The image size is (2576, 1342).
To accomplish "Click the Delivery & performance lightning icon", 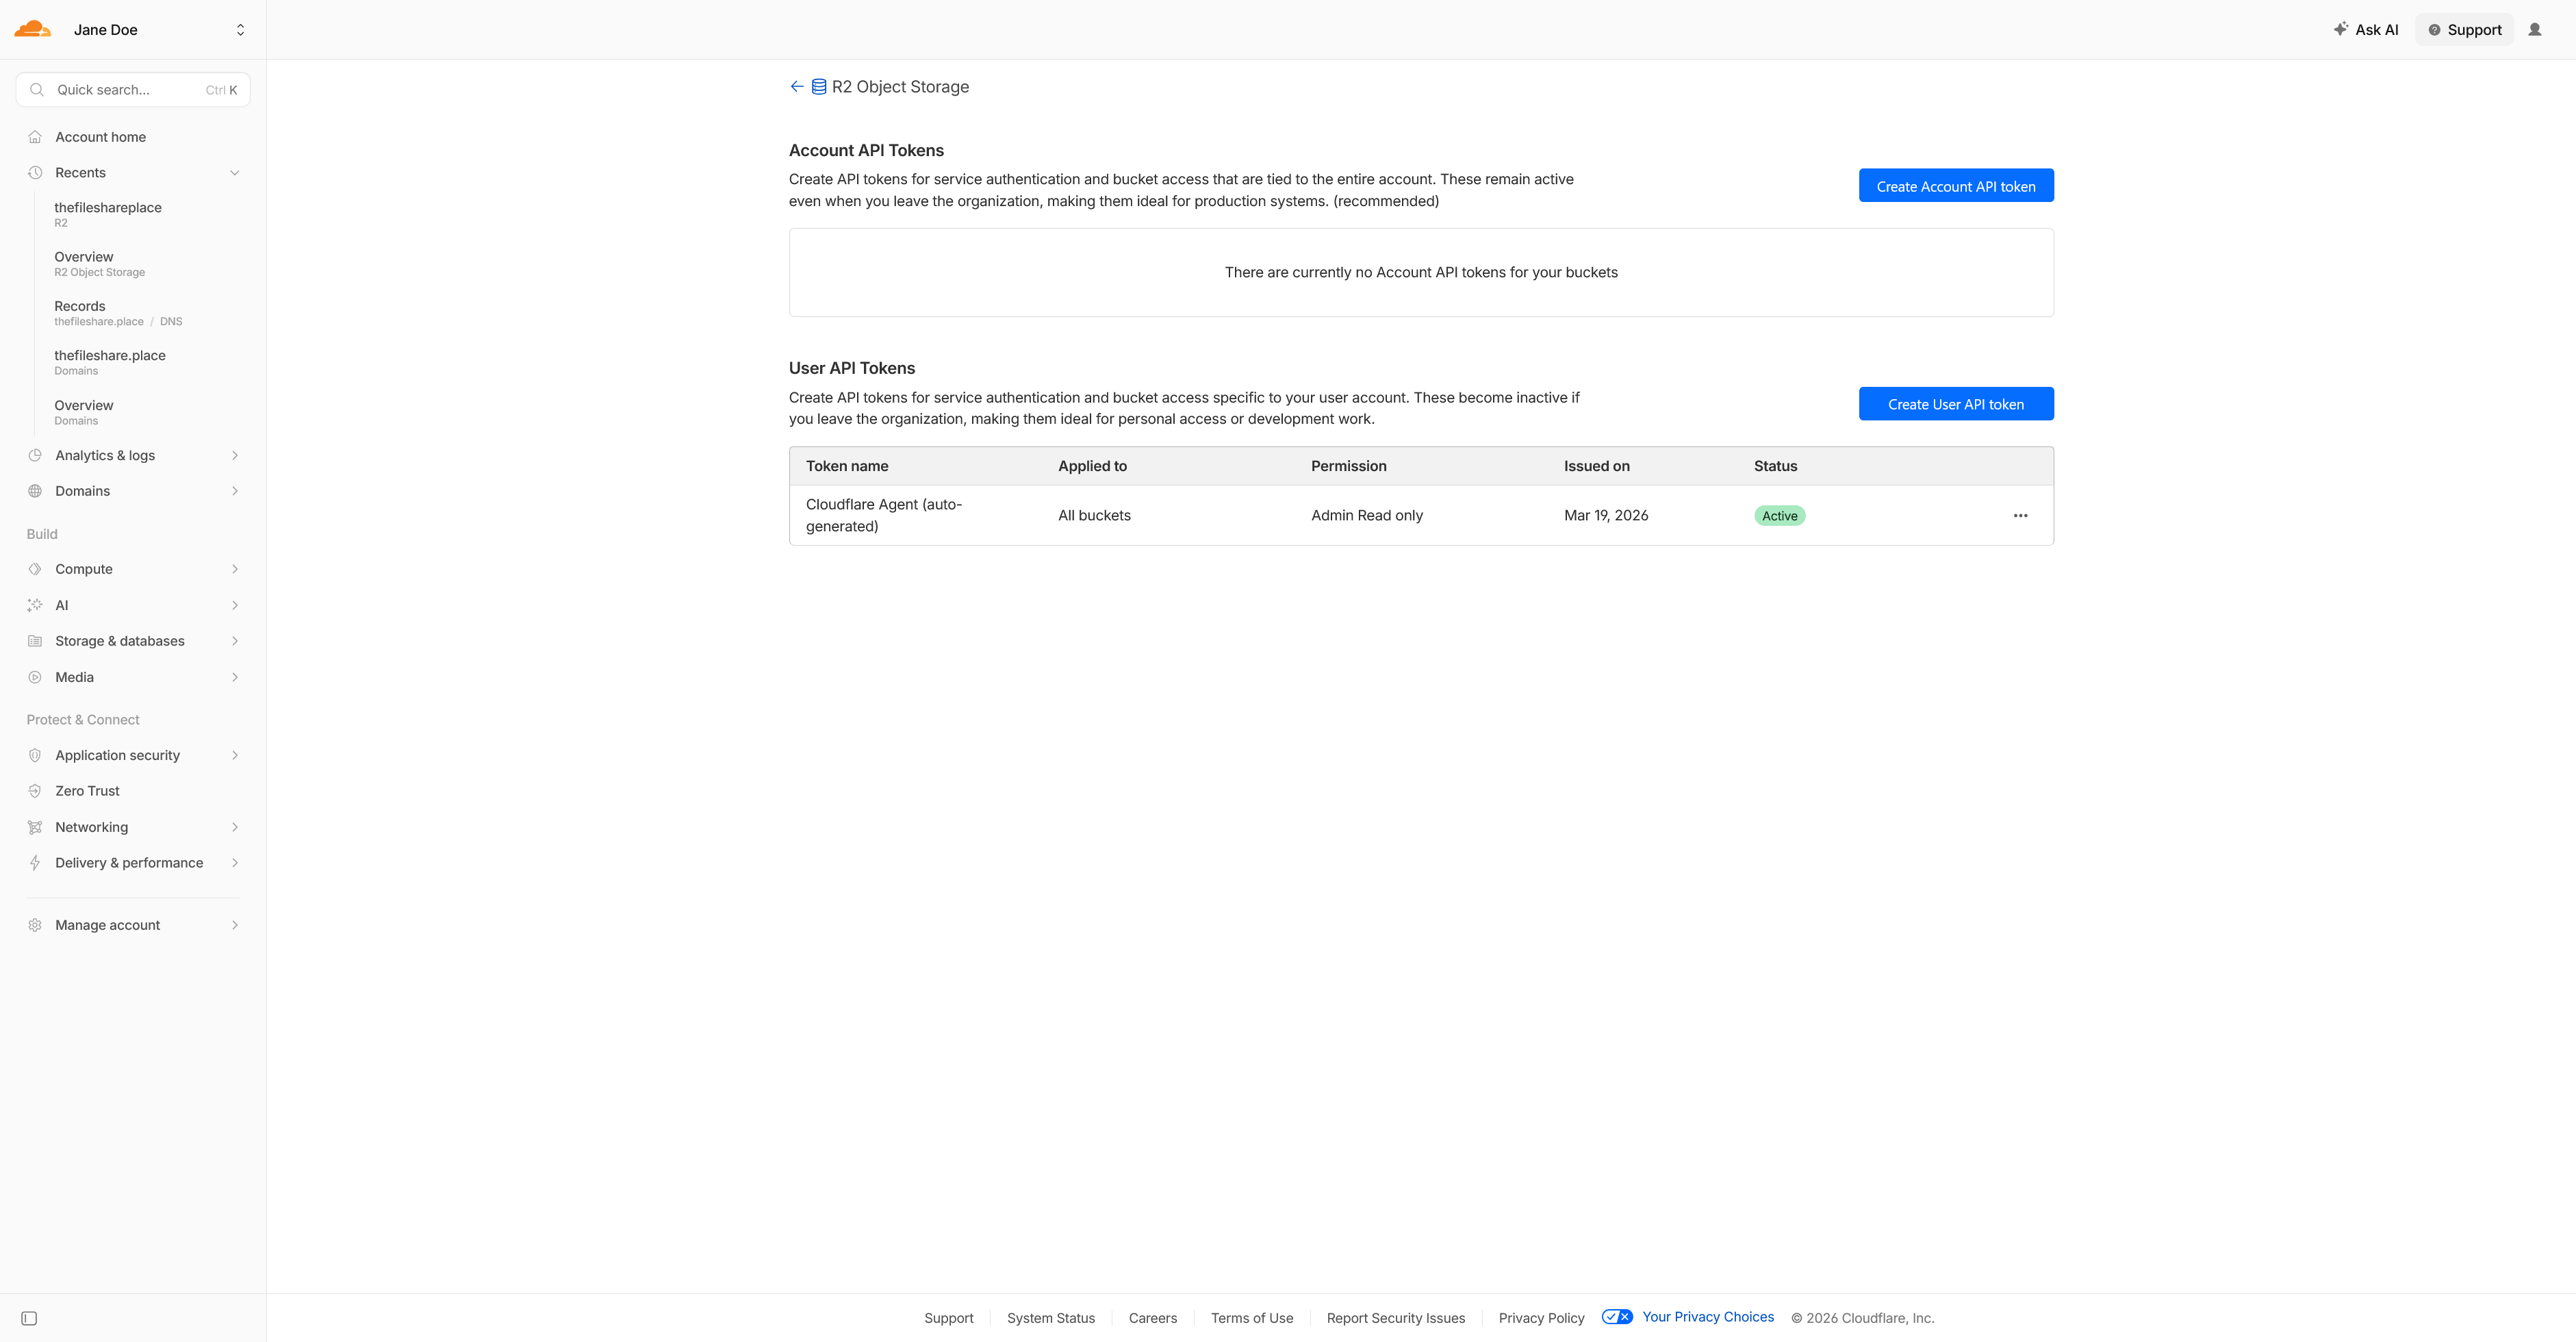I will pos(35,863).
